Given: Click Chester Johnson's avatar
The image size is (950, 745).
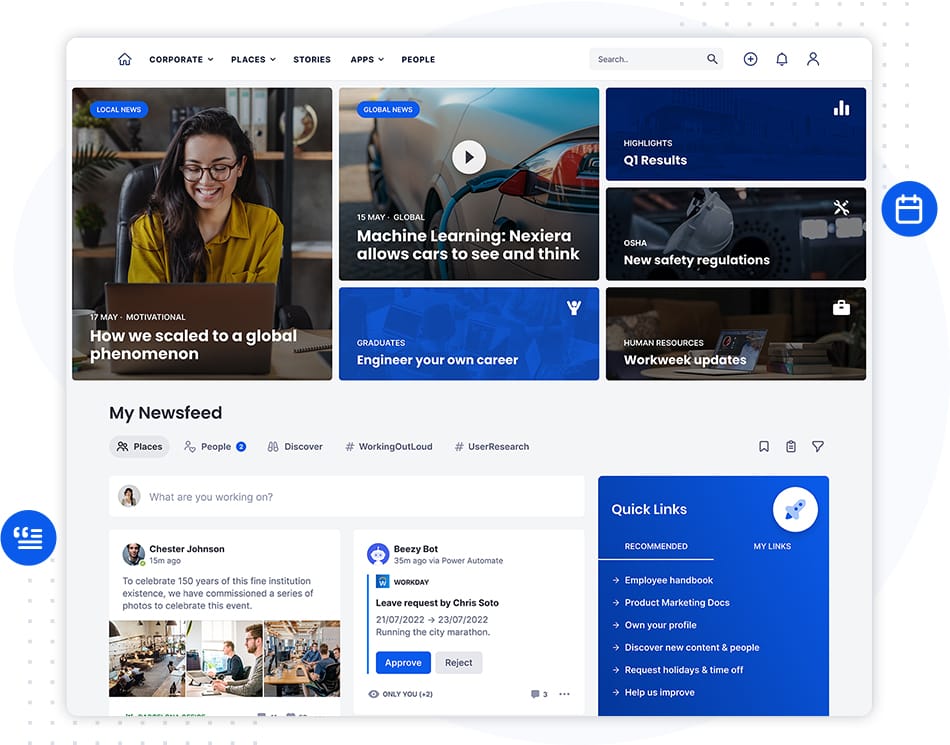Looking at the screenshot, I should tap(133, 554).
